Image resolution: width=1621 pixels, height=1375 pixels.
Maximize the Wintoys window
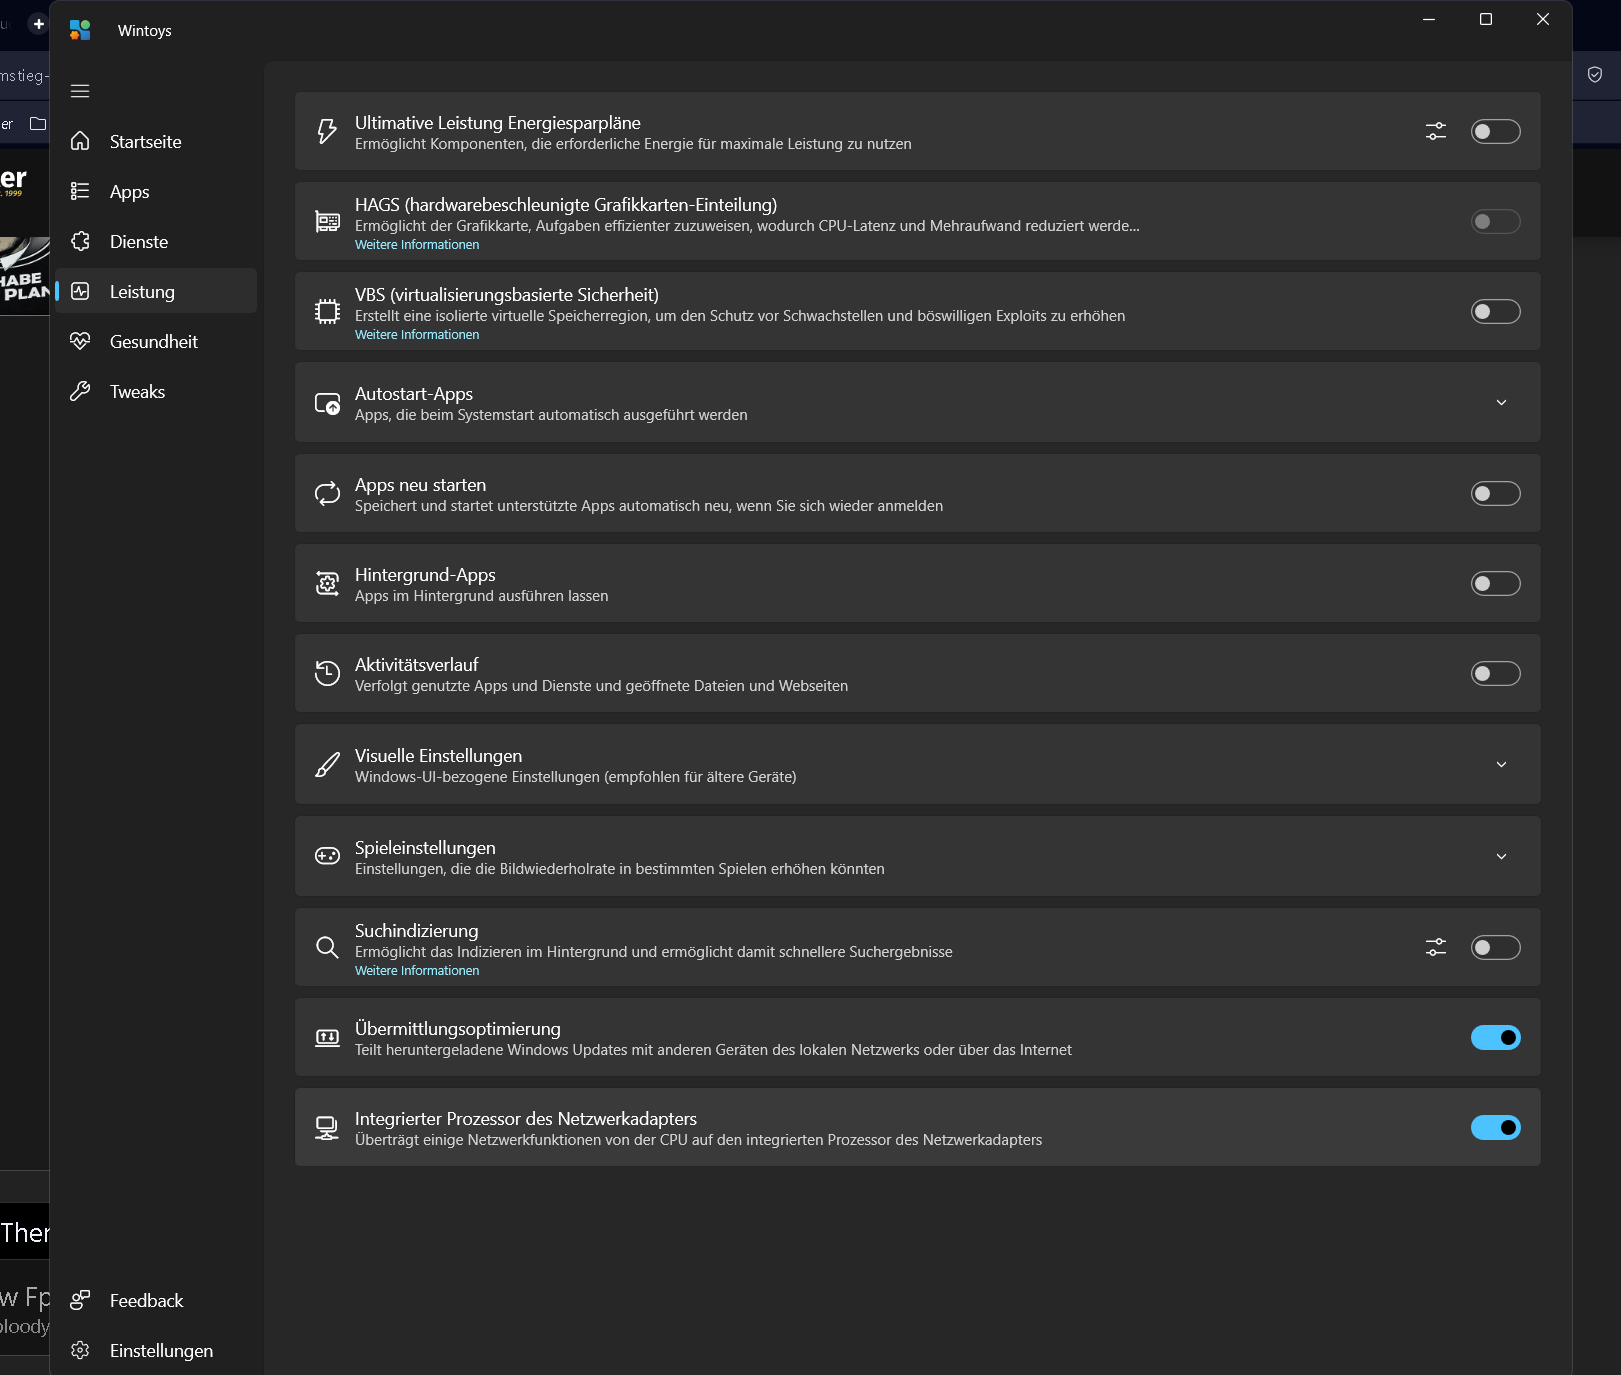point(1486,20)
